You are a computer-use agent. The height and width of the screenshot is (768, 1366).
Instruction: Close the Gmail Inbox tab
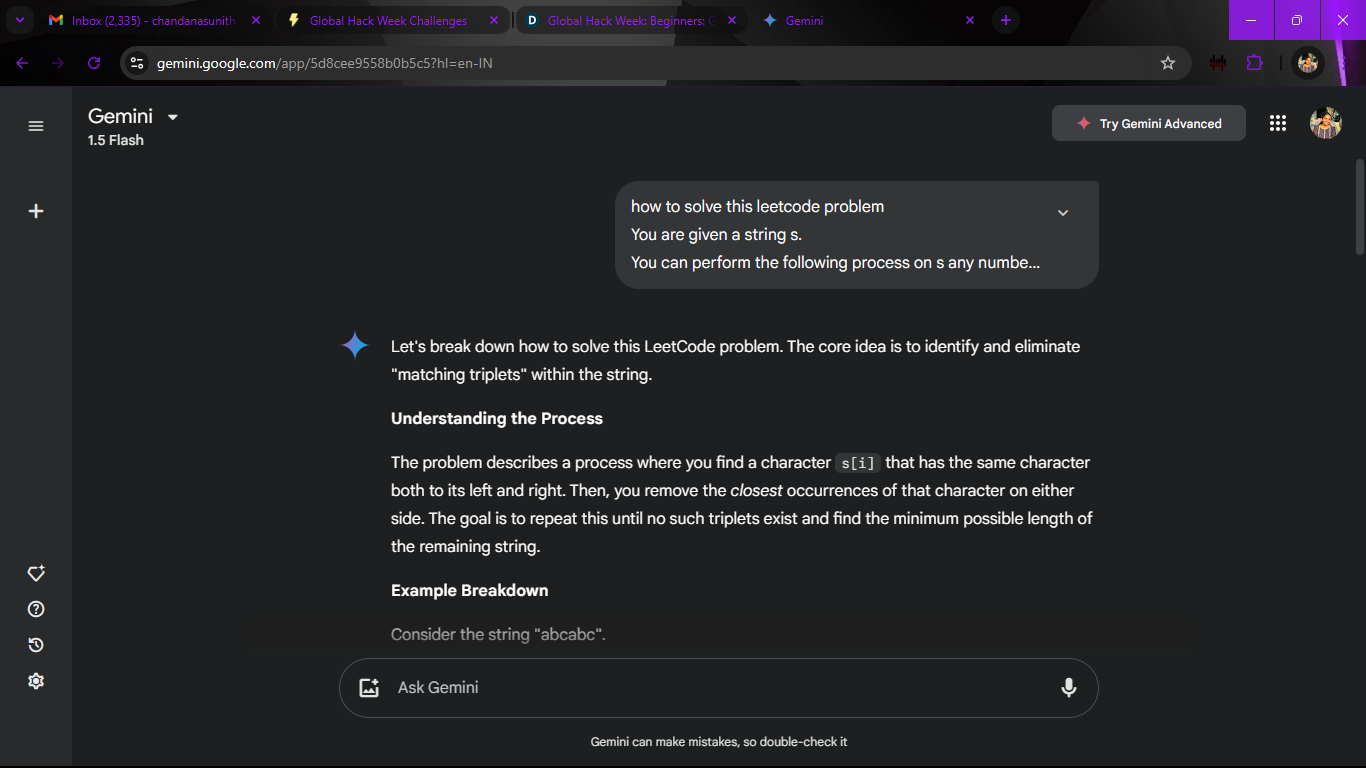(256, 20)
